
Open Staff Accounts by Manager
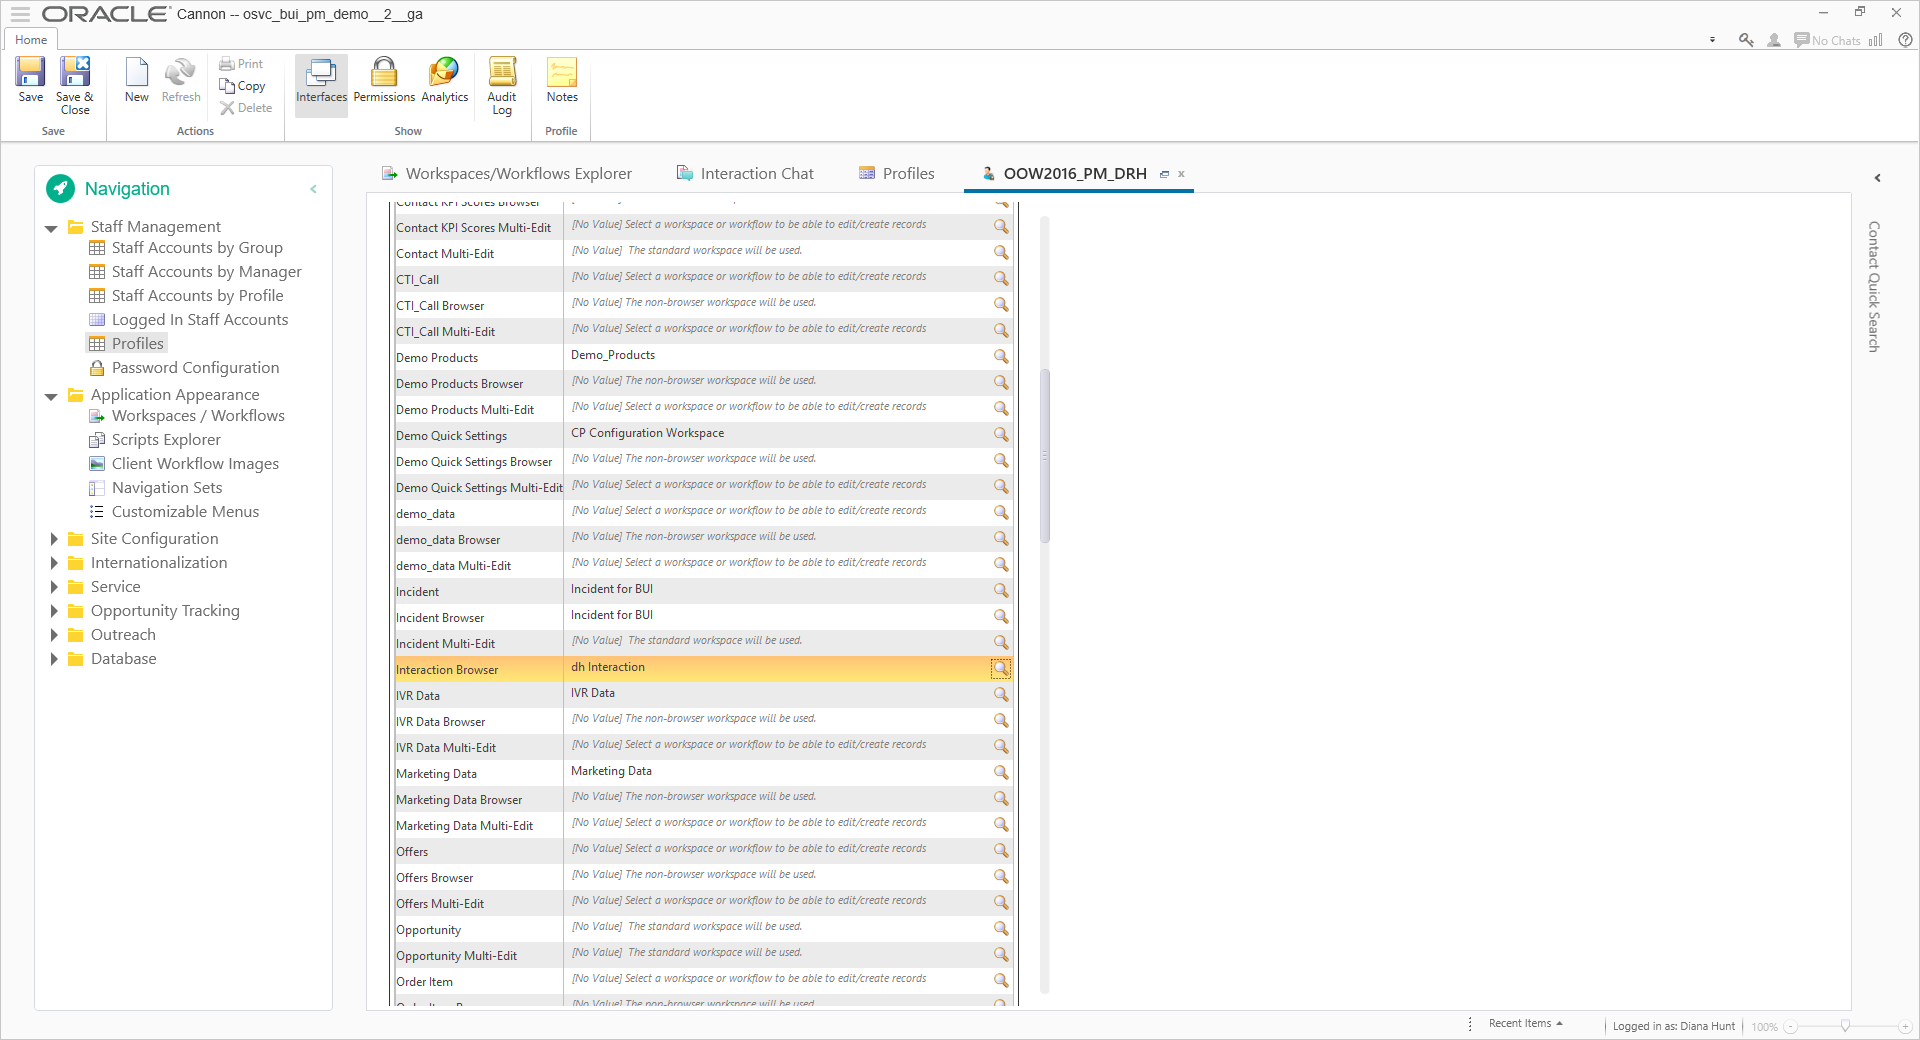click(196, 272)
